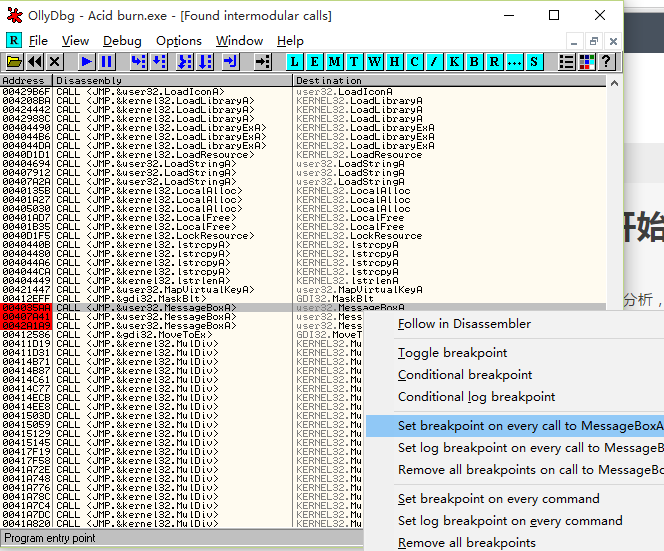
Task: Click Program entry point status bar text
Action: 50,538
